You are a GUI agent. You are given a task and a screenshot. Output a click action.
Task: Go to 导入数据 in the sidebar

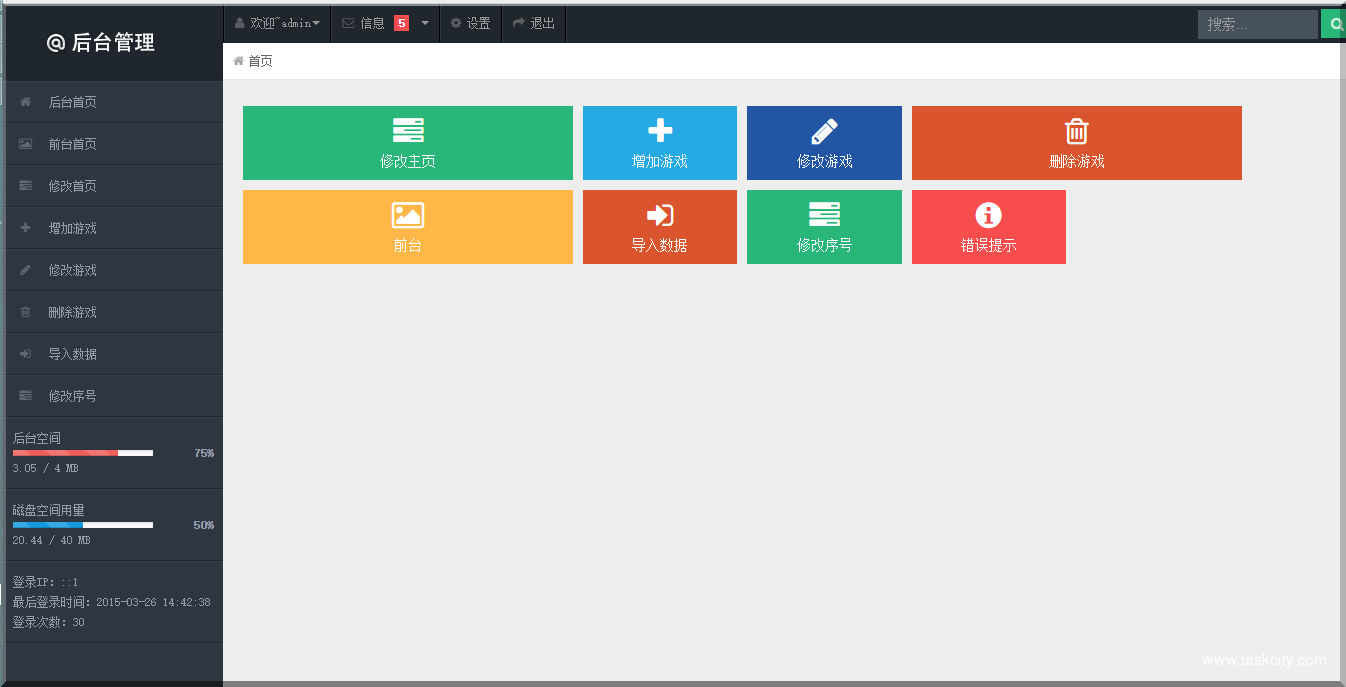pos(73,354)
